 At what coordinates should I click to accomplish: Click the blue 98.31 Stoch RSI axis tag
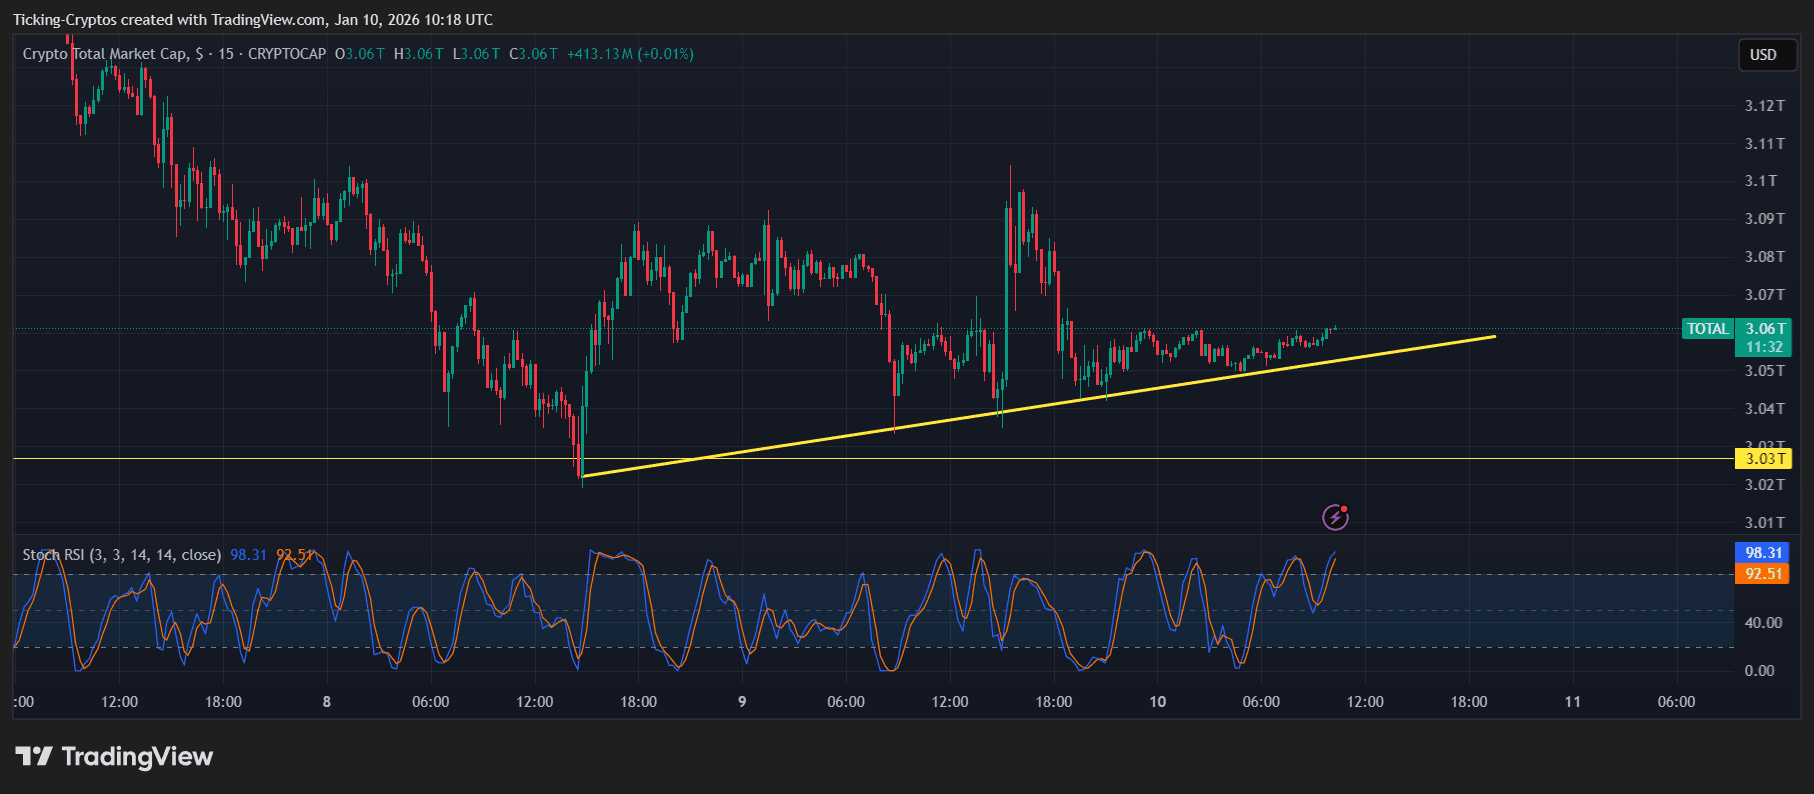(x=1762, y=553)
